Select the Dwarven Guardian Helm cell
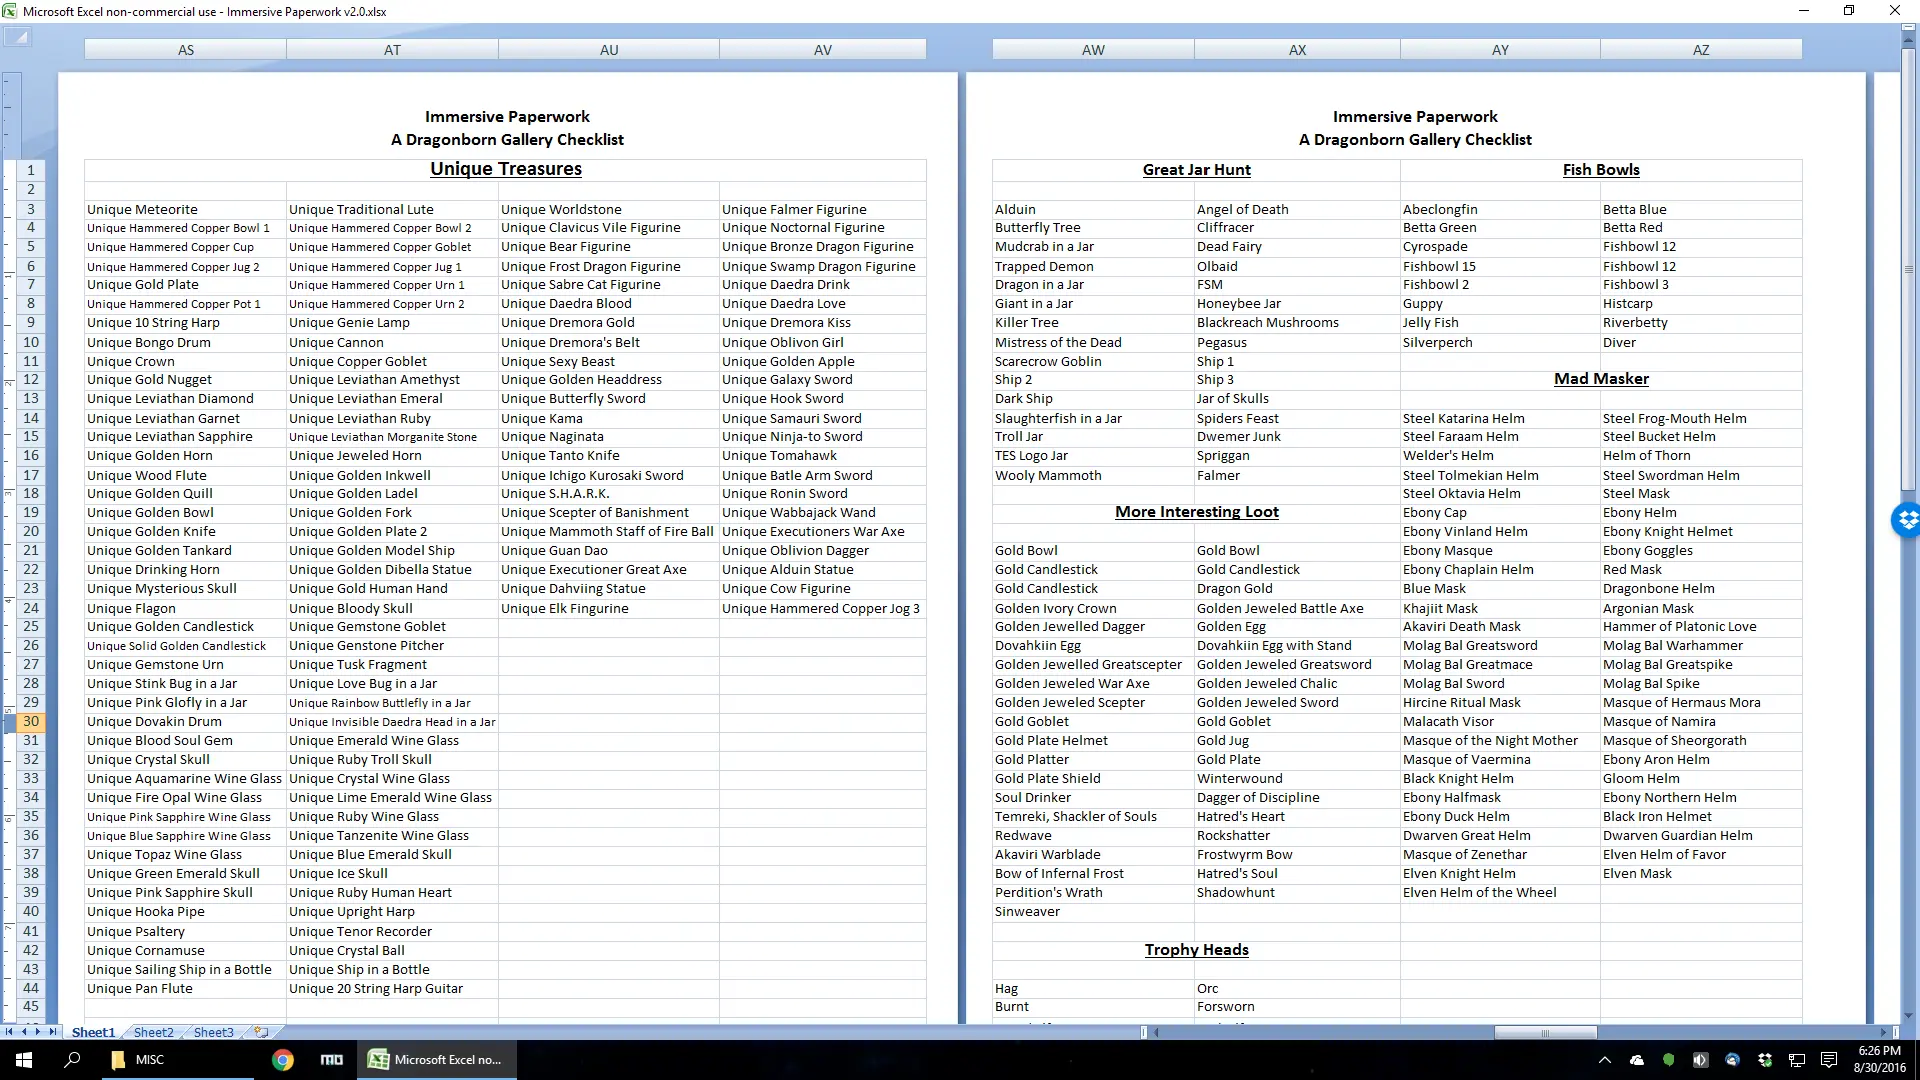1920x1080 pixels. coord(1701,835)
